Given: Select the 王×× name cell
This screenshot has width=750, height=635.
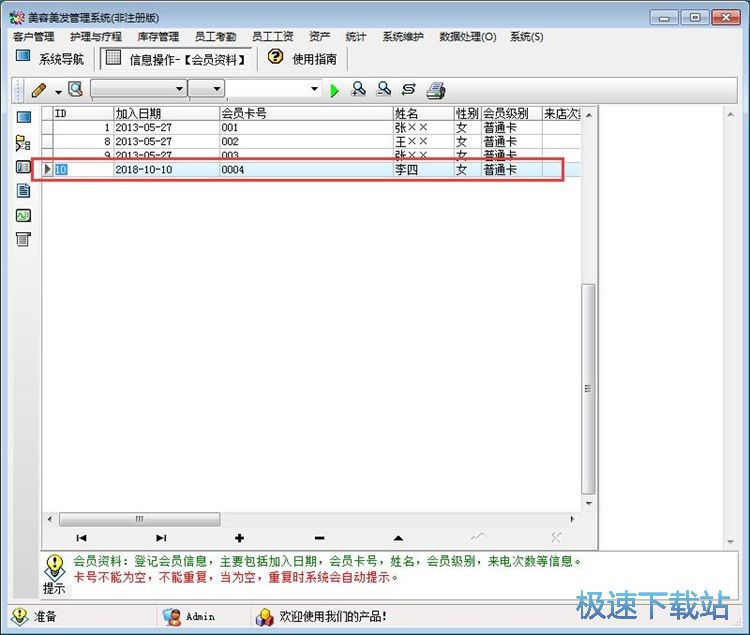Looking at the screenshot, I should pos(423,142).
